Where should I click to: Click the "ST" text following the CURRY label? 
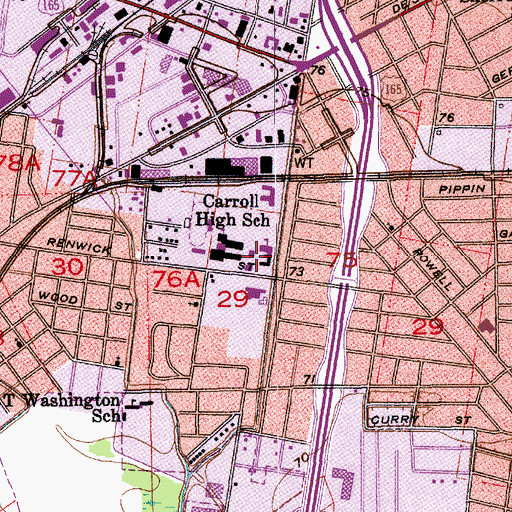click(x=463, y=420)
